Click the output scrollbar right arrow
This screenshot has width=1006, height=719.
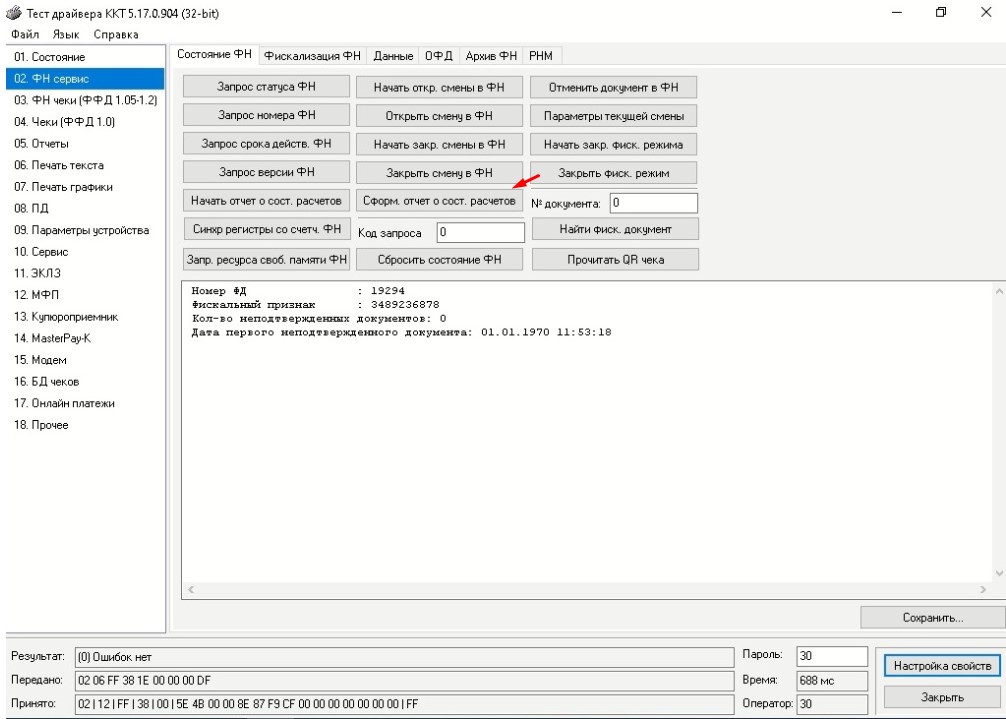pos(983,589)
